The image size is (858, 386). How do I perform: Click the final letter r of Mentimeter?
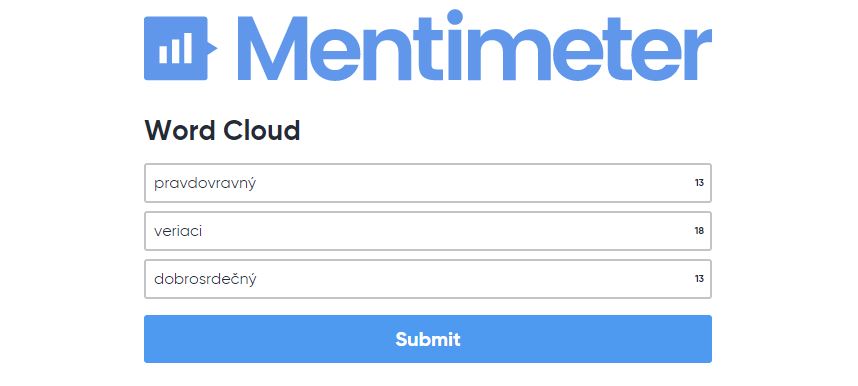click(697, 53)
